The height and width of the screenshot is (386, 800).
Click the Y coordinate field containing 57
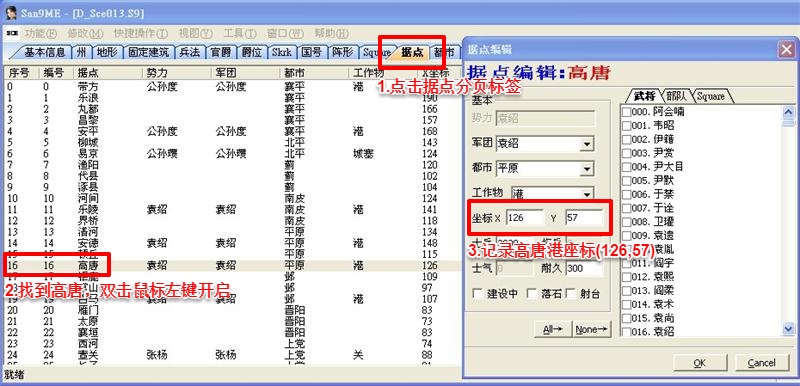584,218
